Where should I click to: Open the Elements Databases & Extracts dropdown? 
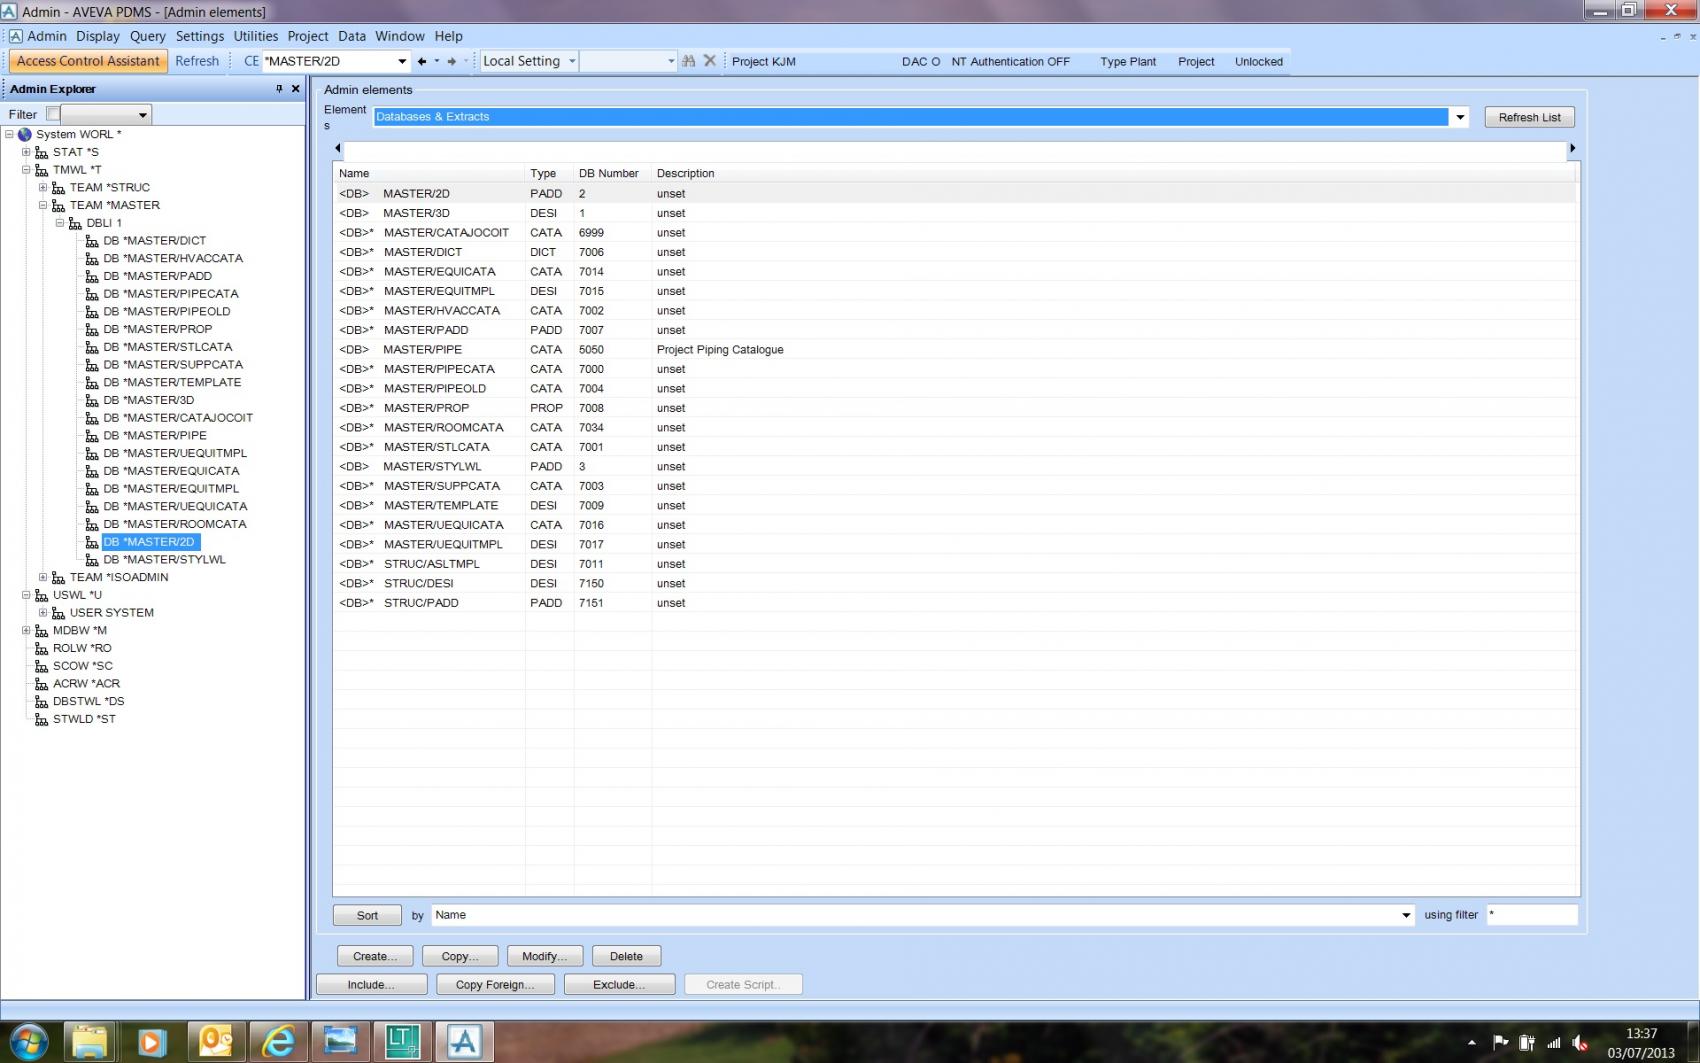click(x=1460, y=117)
